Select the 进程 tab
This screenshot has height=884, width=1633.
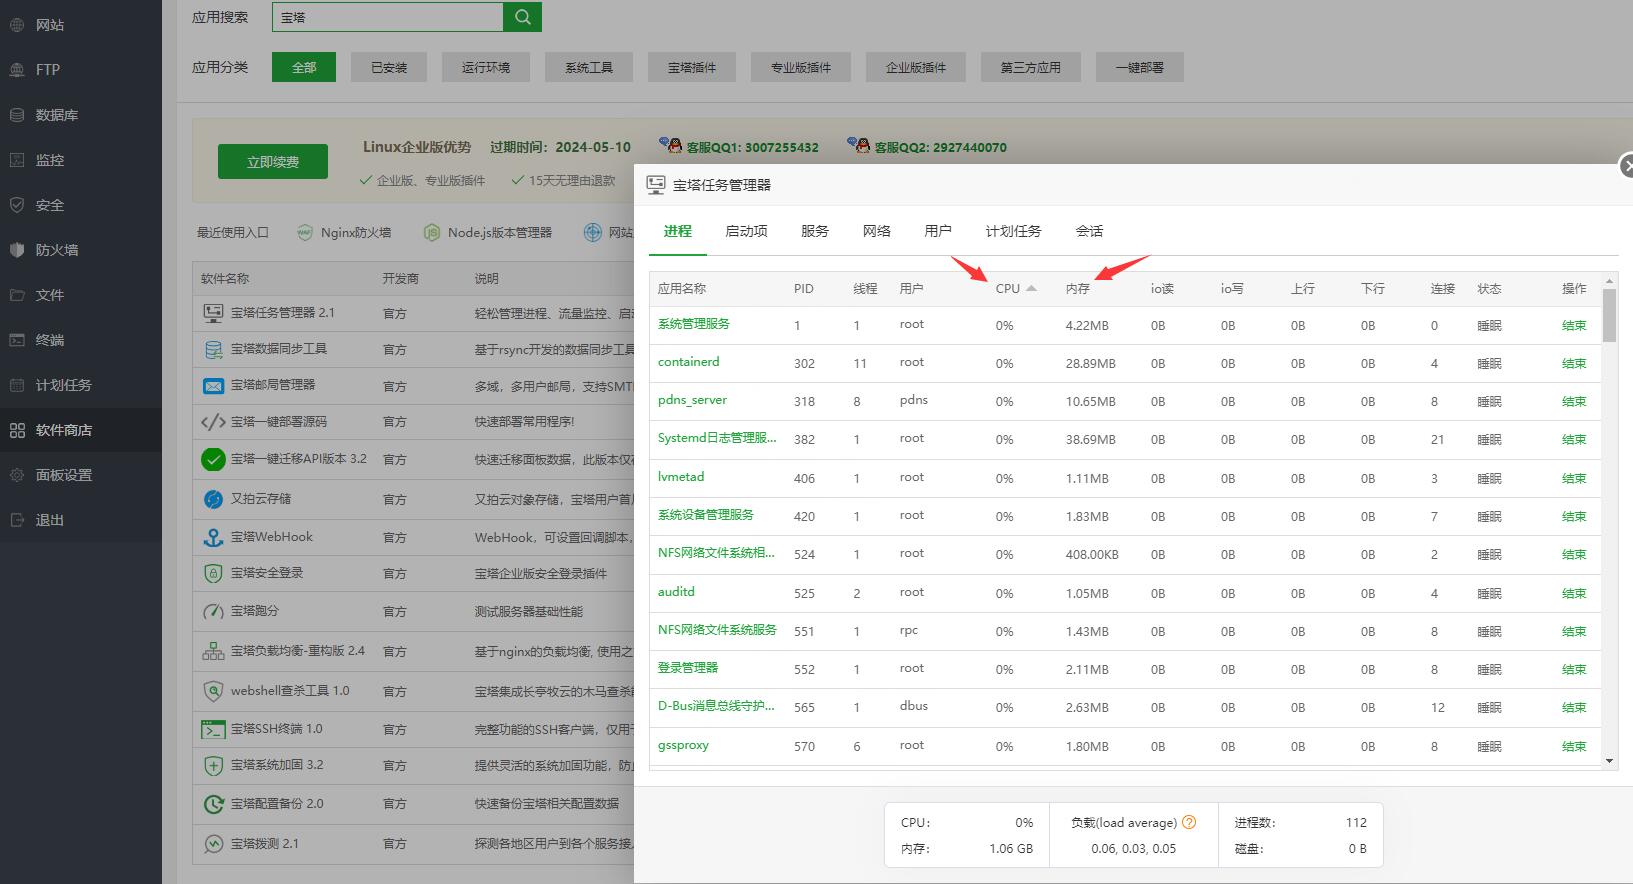(677, 231)
